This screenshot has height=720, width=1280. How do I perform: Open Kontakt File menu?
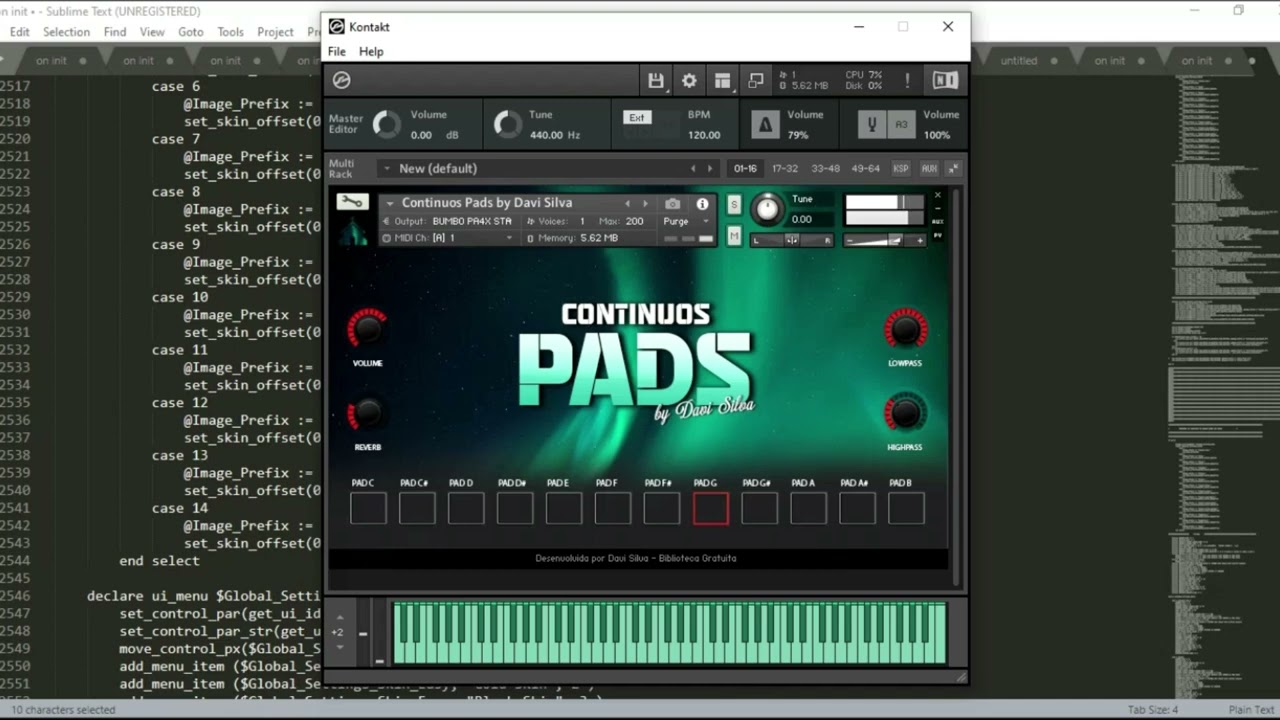(337, 52)
